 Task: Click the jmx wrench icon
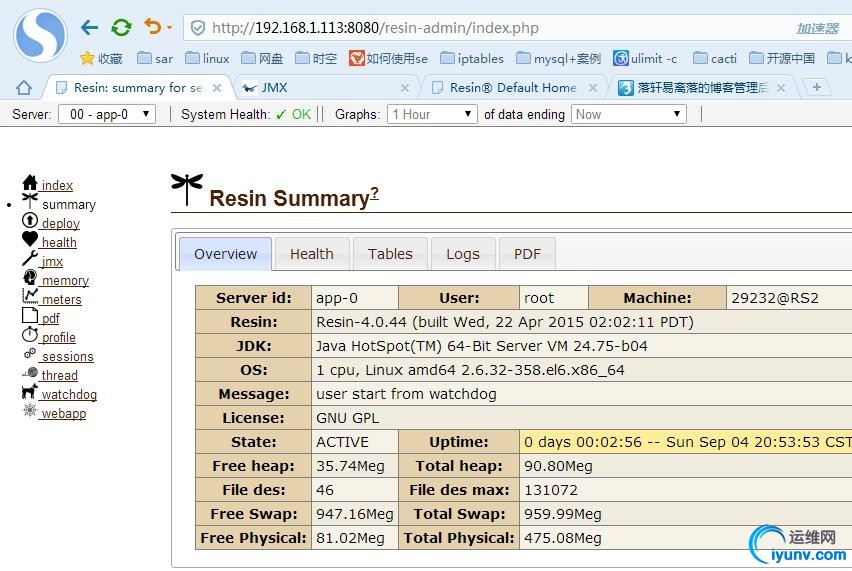click(30, 258)
